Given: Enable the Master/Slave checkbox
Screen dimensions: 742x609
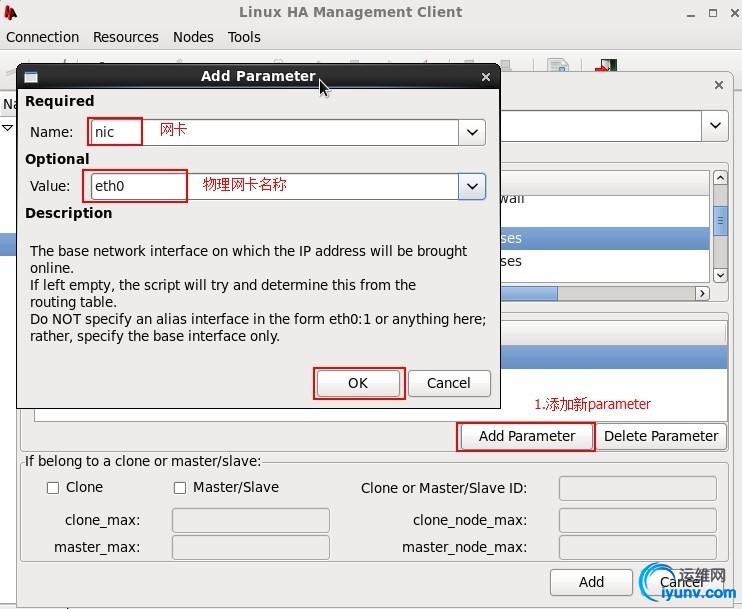Looking at the screenshot, I should [180, 488].
